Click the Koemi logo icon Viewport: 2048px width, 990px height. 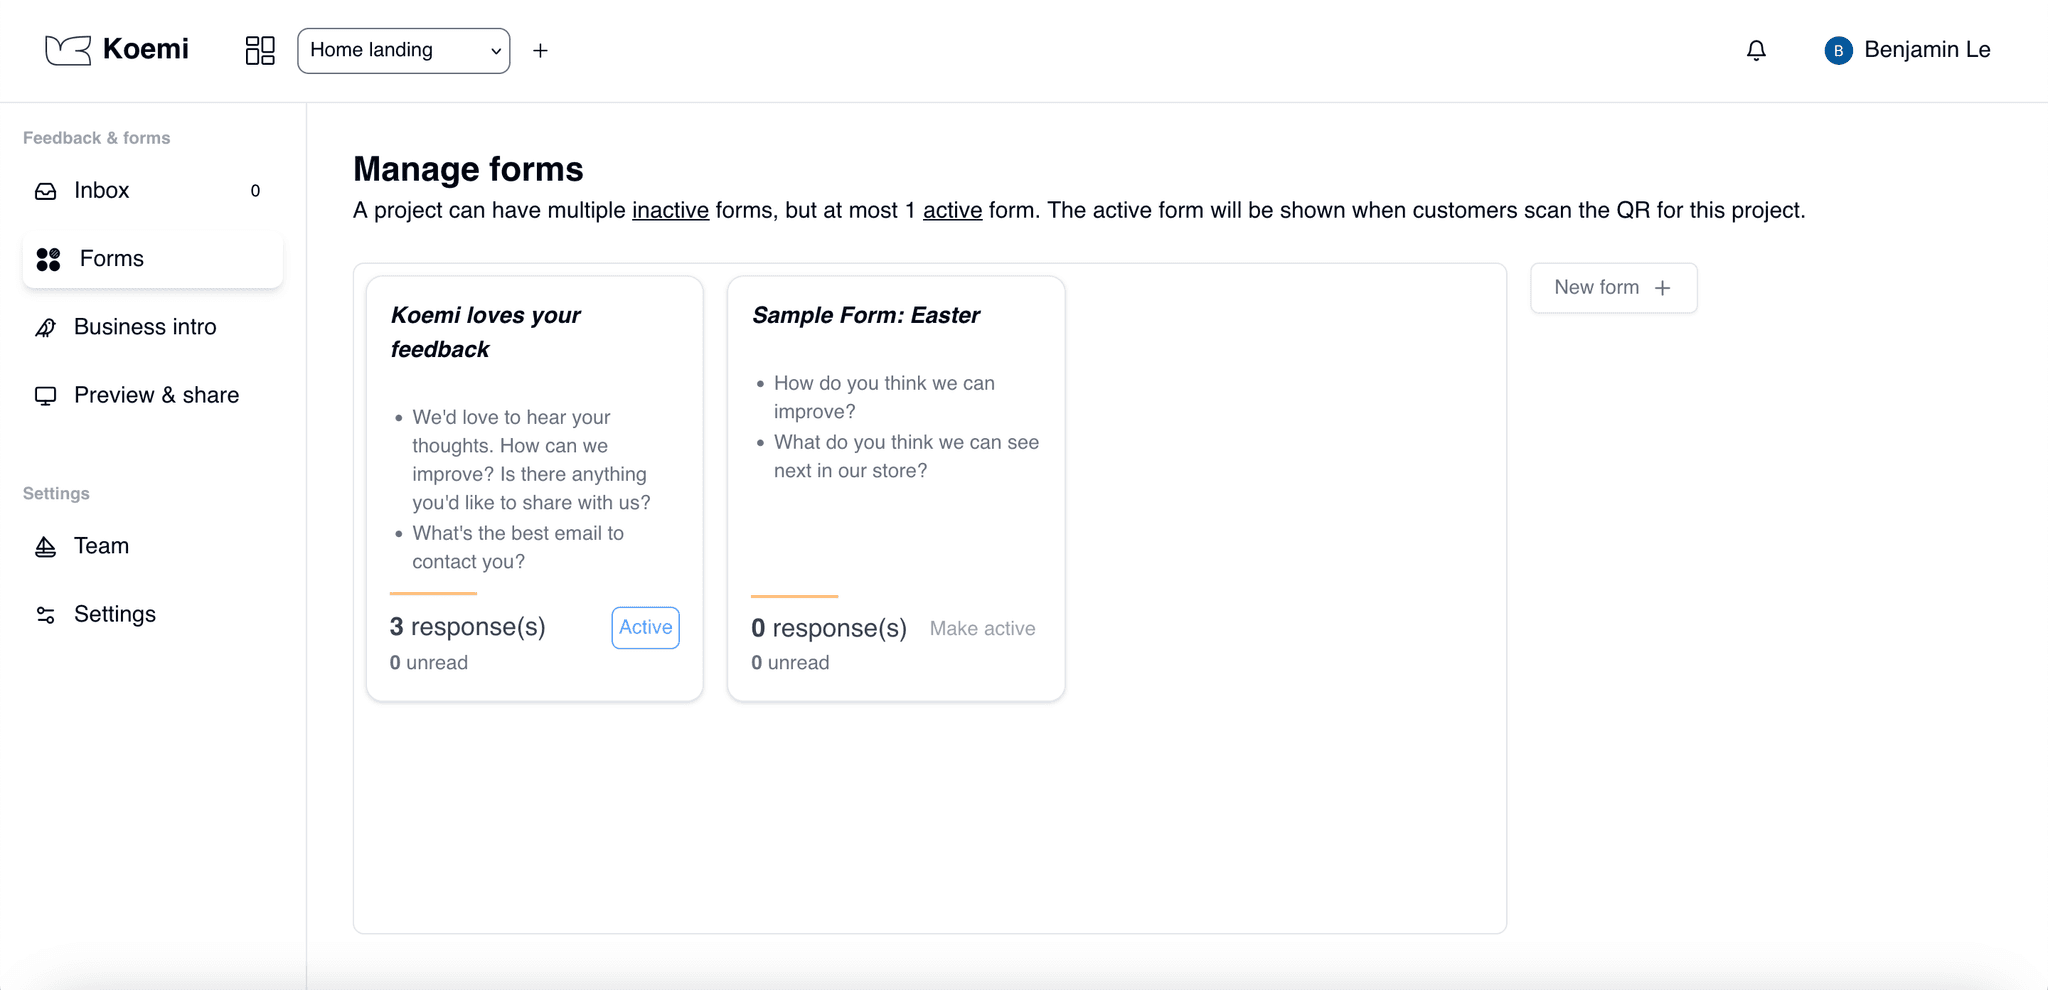click(68, 50)
